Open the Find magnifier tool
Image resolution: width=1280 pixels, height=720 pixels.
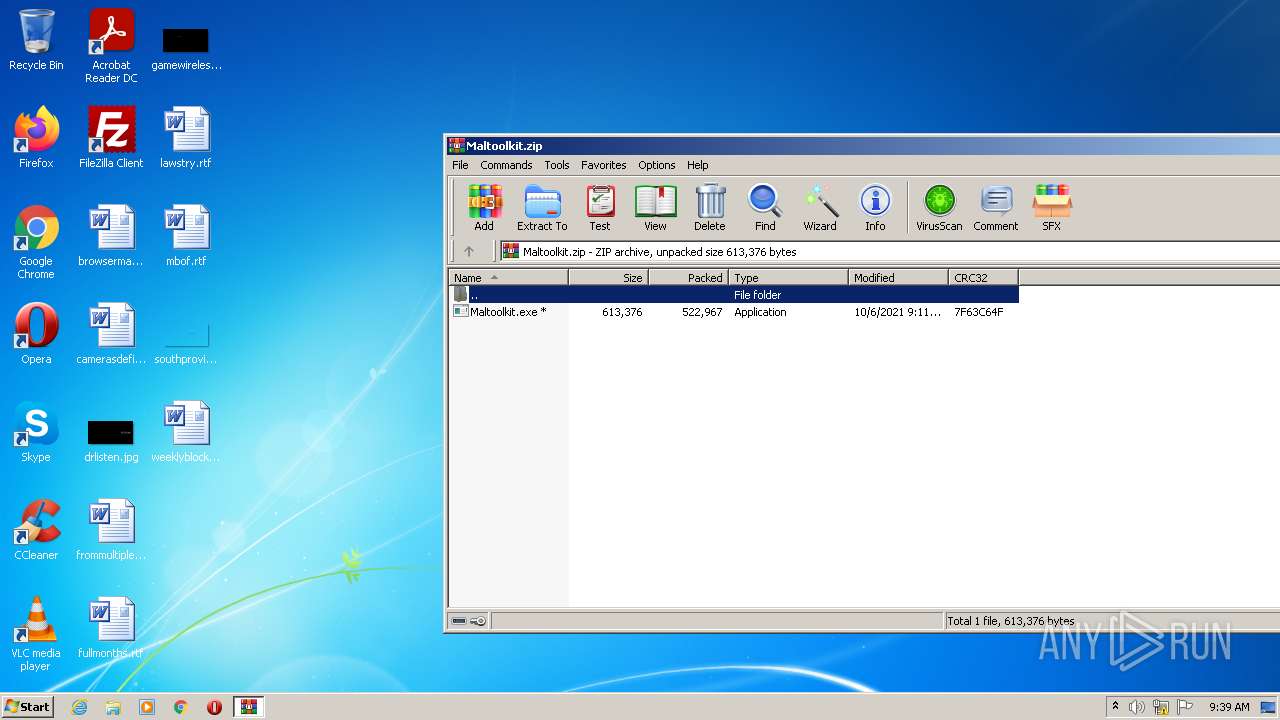click(765, 208)
